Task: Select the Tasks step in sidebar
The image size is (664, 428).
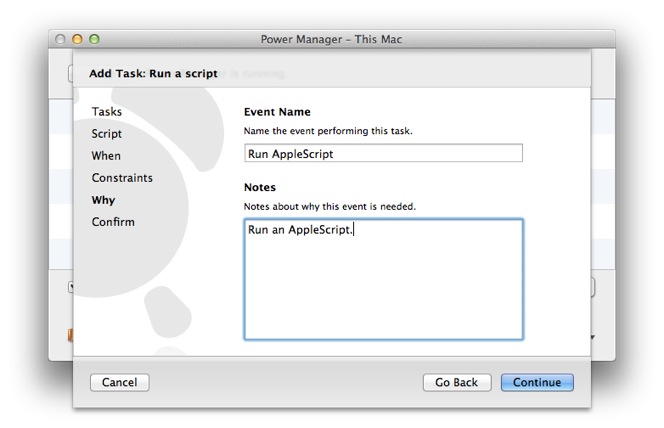Action: click(x=107, y=112)
